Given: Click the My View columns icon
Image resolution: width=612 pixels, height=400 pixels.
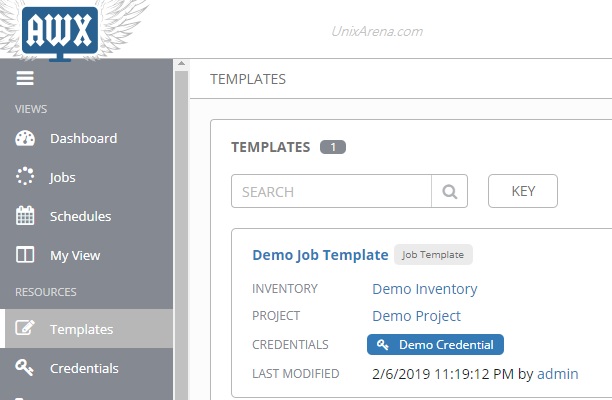Looking at the screenshot, I should pyautogui.click(x=26, y=256).
